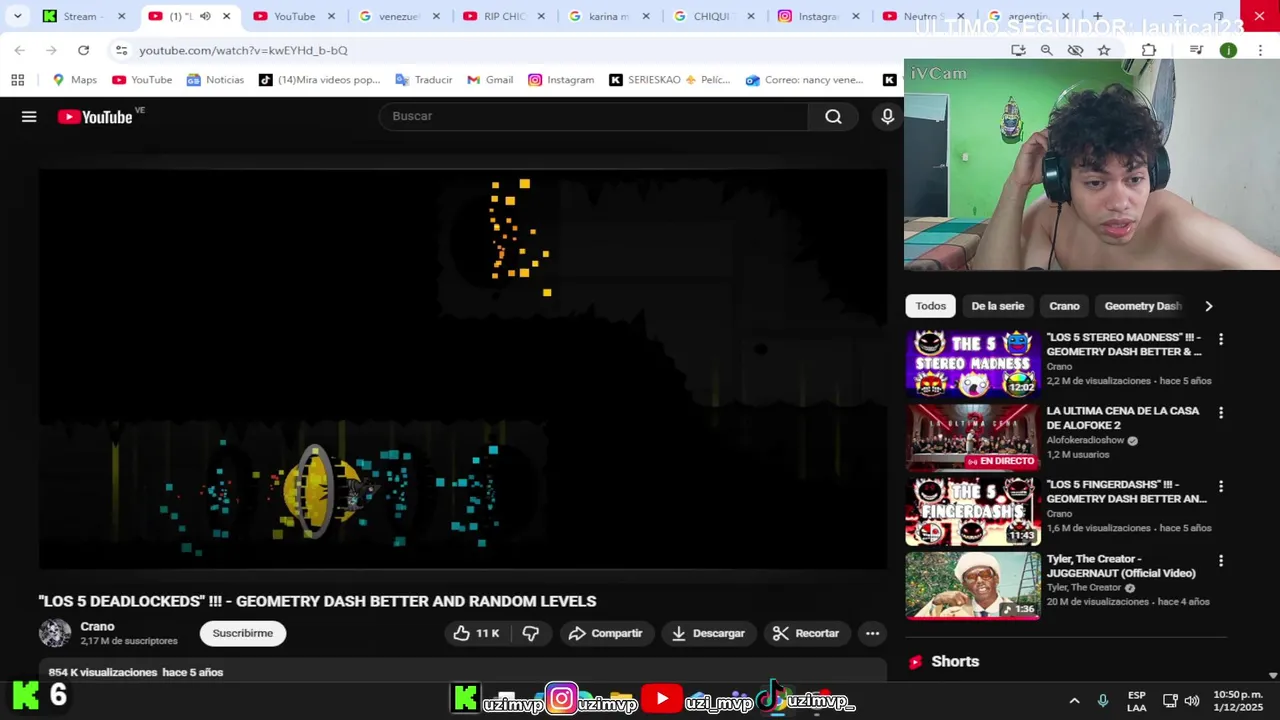
Task: Open options menu for LOS 5 FINGERDASHS video
Action: 1220,486
